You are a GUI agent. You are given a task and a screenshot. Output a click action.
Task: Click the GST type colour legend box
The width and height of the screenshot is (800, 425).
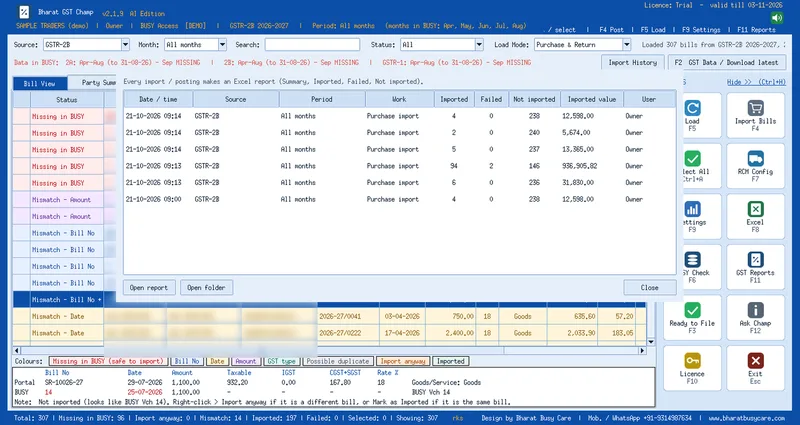(281, 361)
